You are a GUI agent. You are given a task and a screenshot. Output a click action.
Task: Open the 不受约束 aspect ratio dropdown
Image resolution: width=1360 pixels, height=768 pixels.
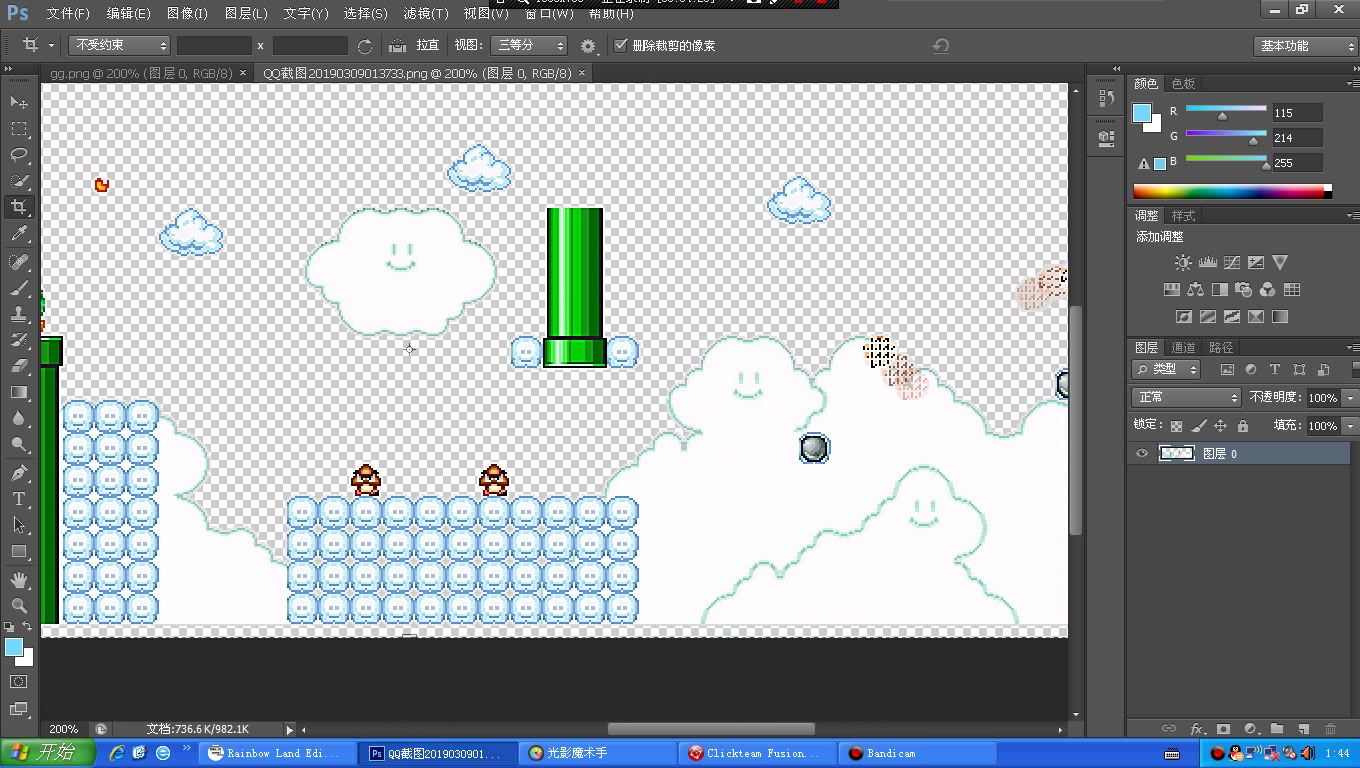[x=120, y=46]
